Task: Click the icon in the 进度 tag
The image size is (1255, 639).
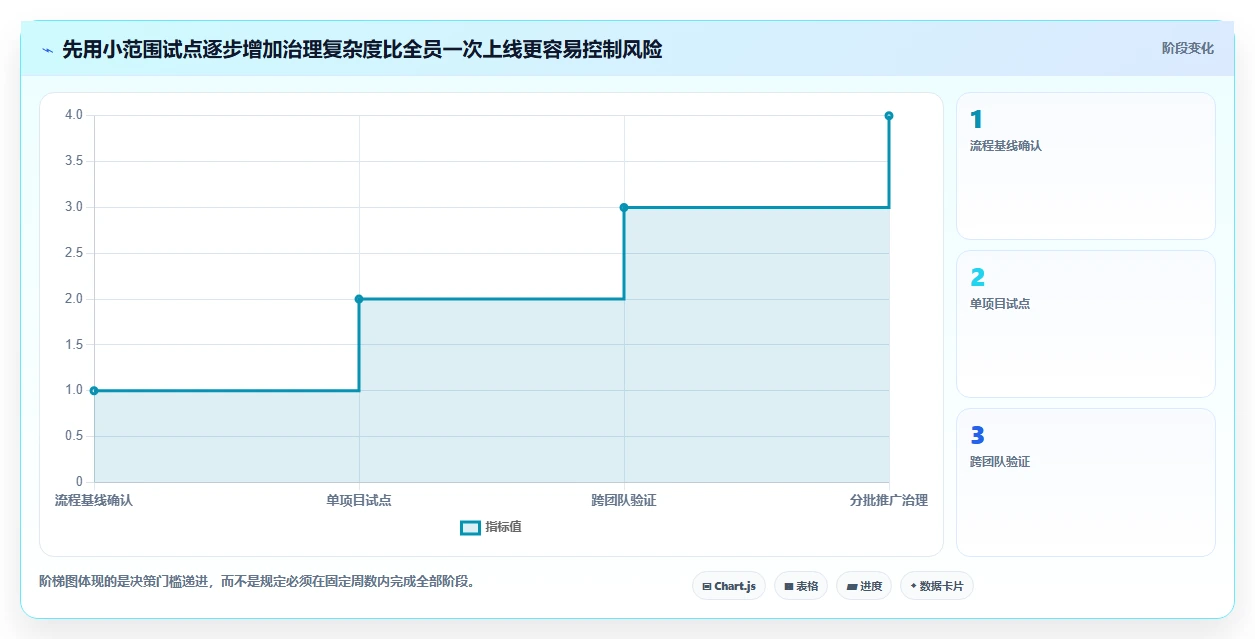Action: tap(851, 587)
